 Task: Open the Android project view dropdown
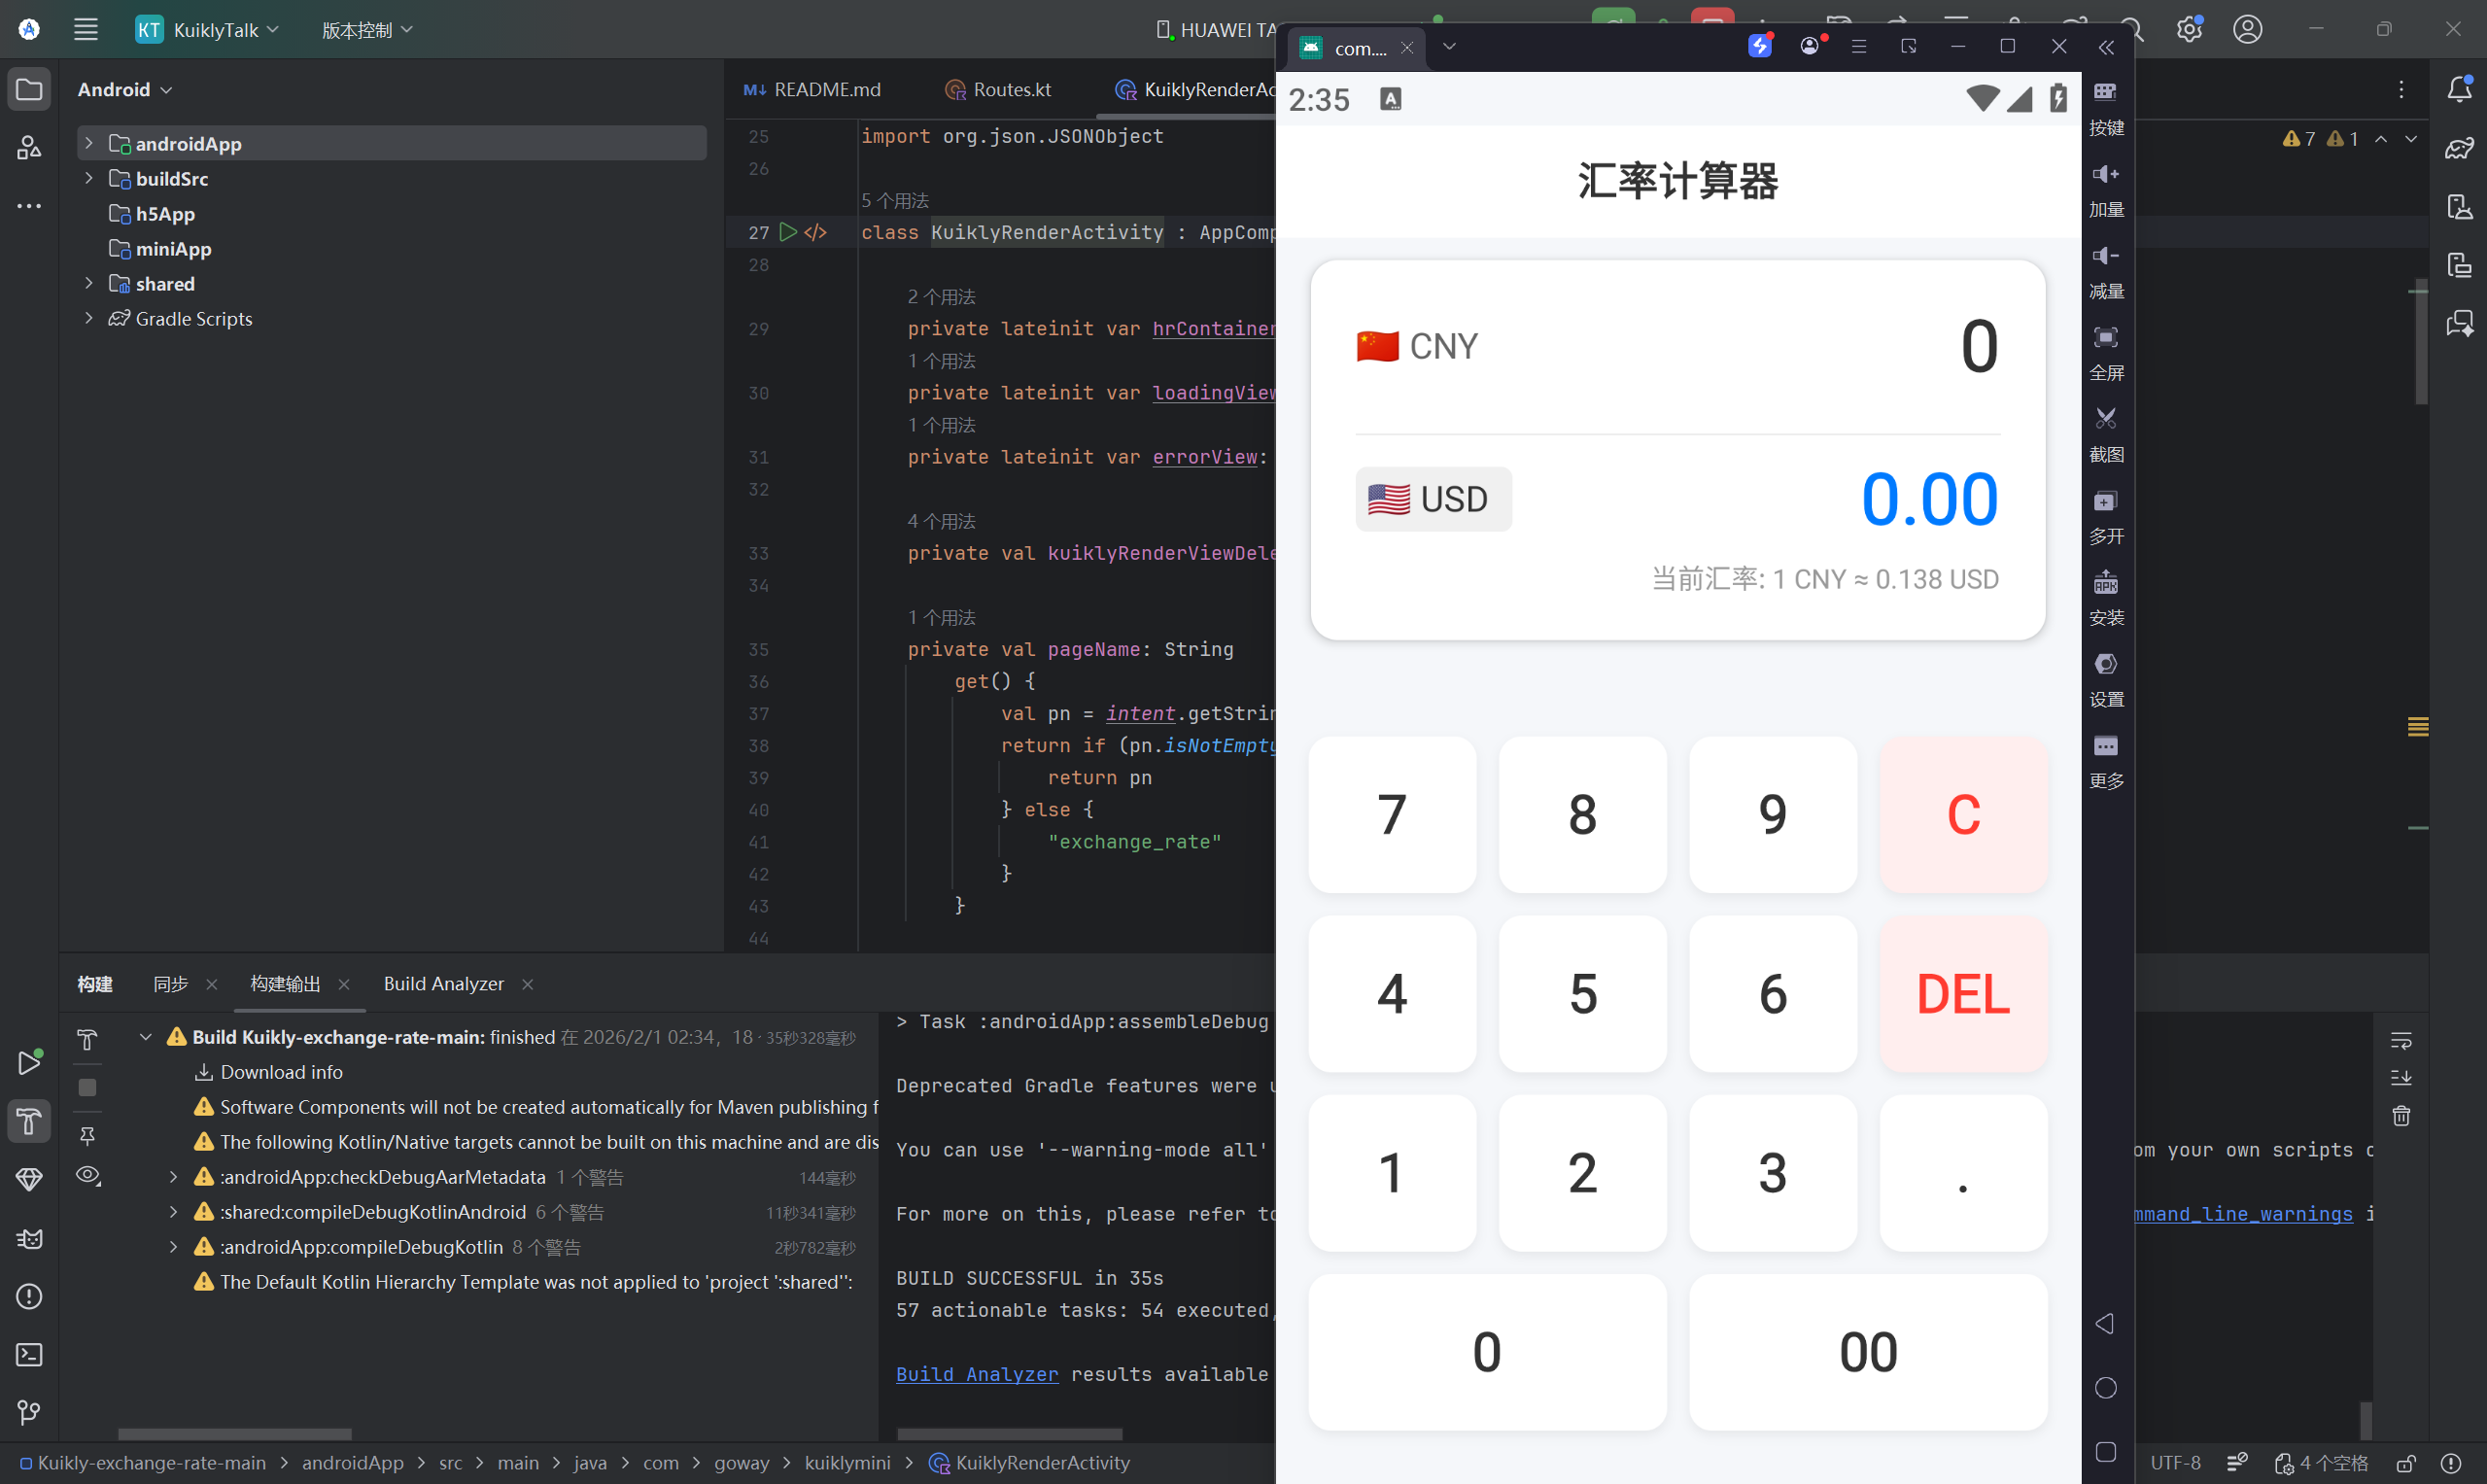pyautogui.click(x=125, y=90)
